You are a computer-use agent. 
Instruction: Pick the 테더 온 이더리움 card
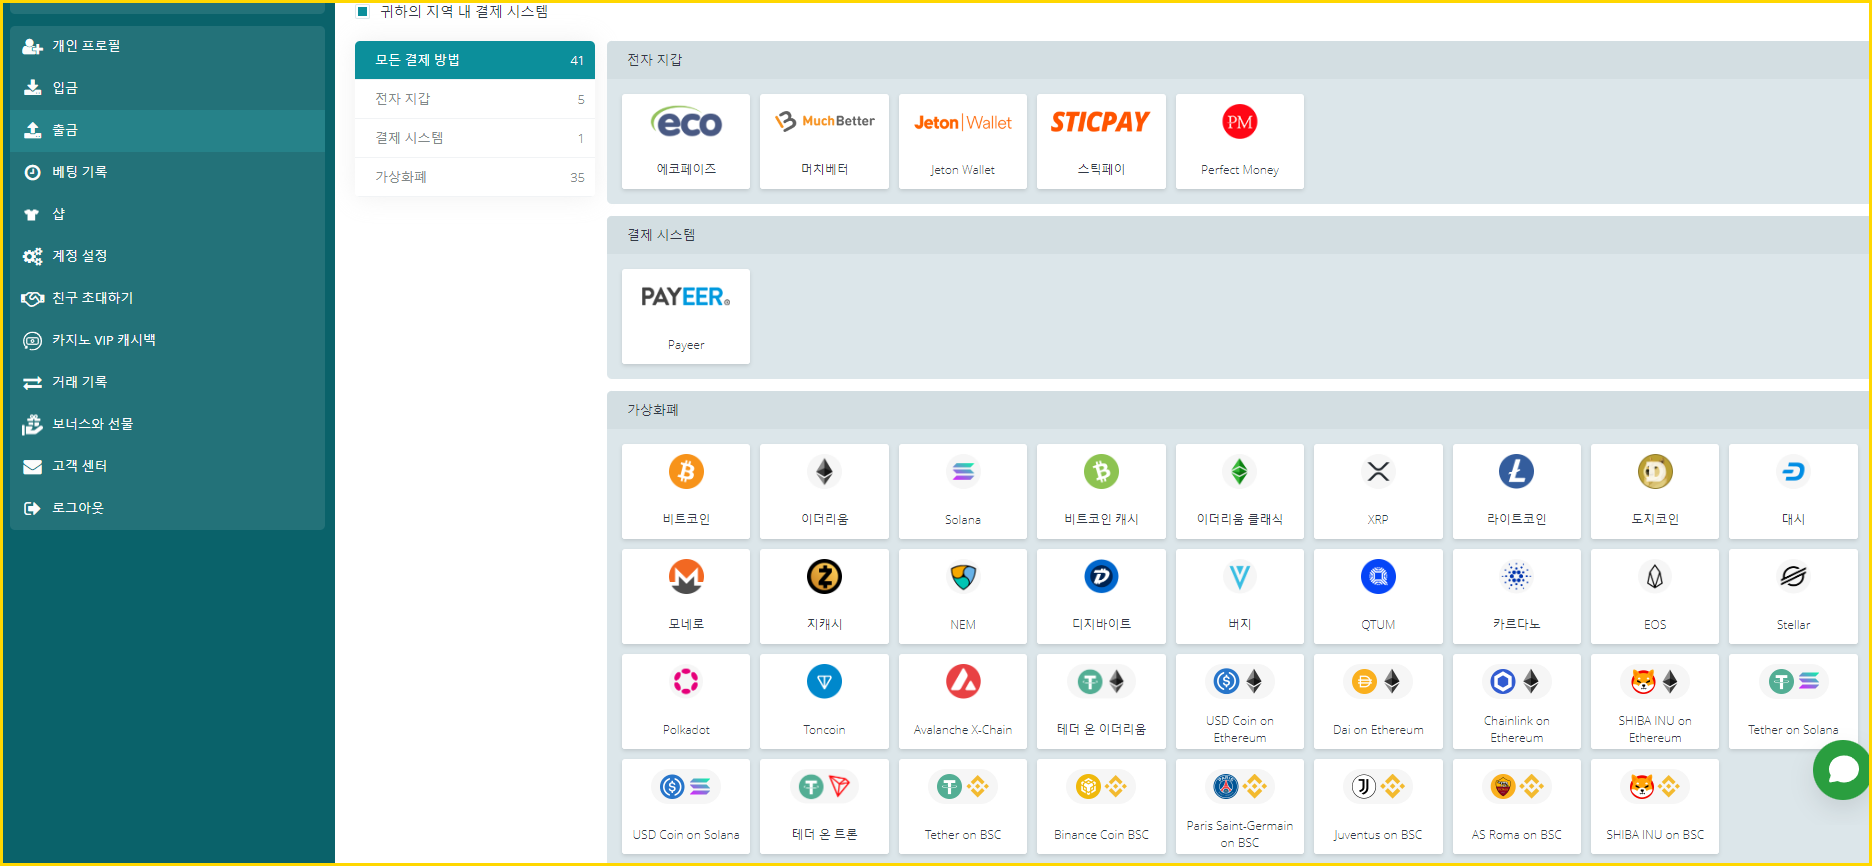tap(1101, 701)
